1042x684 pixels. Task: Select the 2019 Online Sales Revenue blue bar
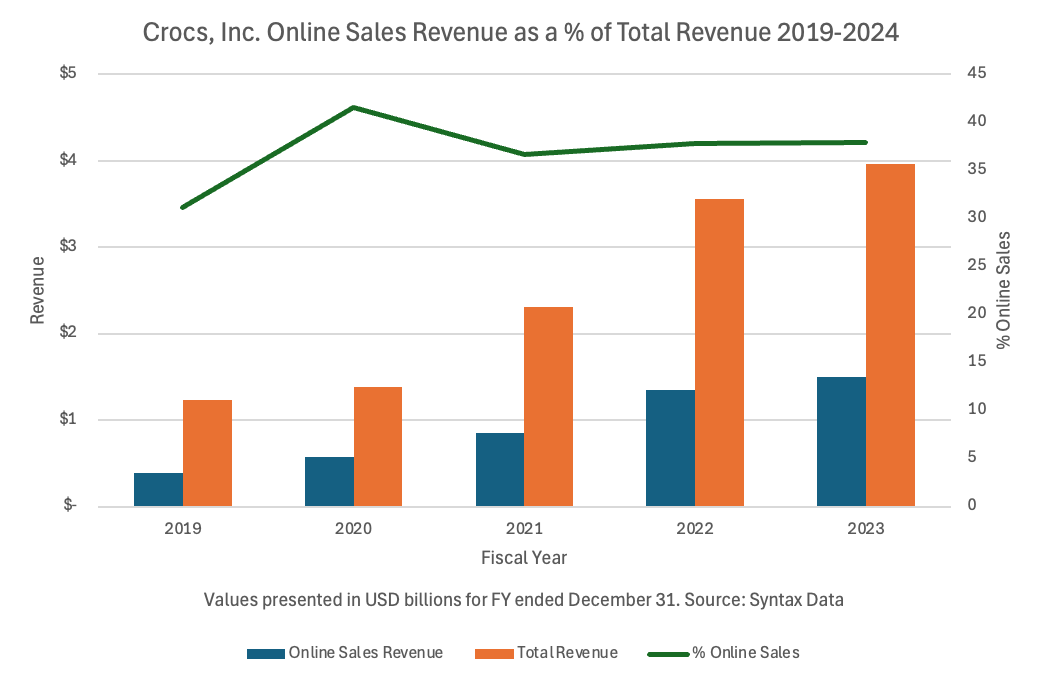pos(157,488)
